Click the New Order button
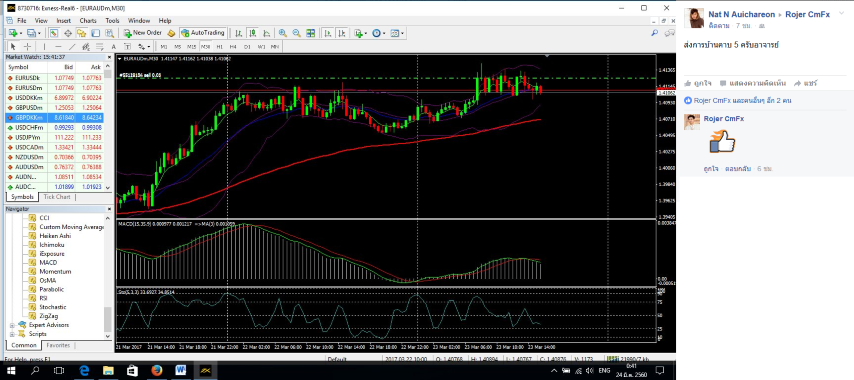 (x=142, y=33)
